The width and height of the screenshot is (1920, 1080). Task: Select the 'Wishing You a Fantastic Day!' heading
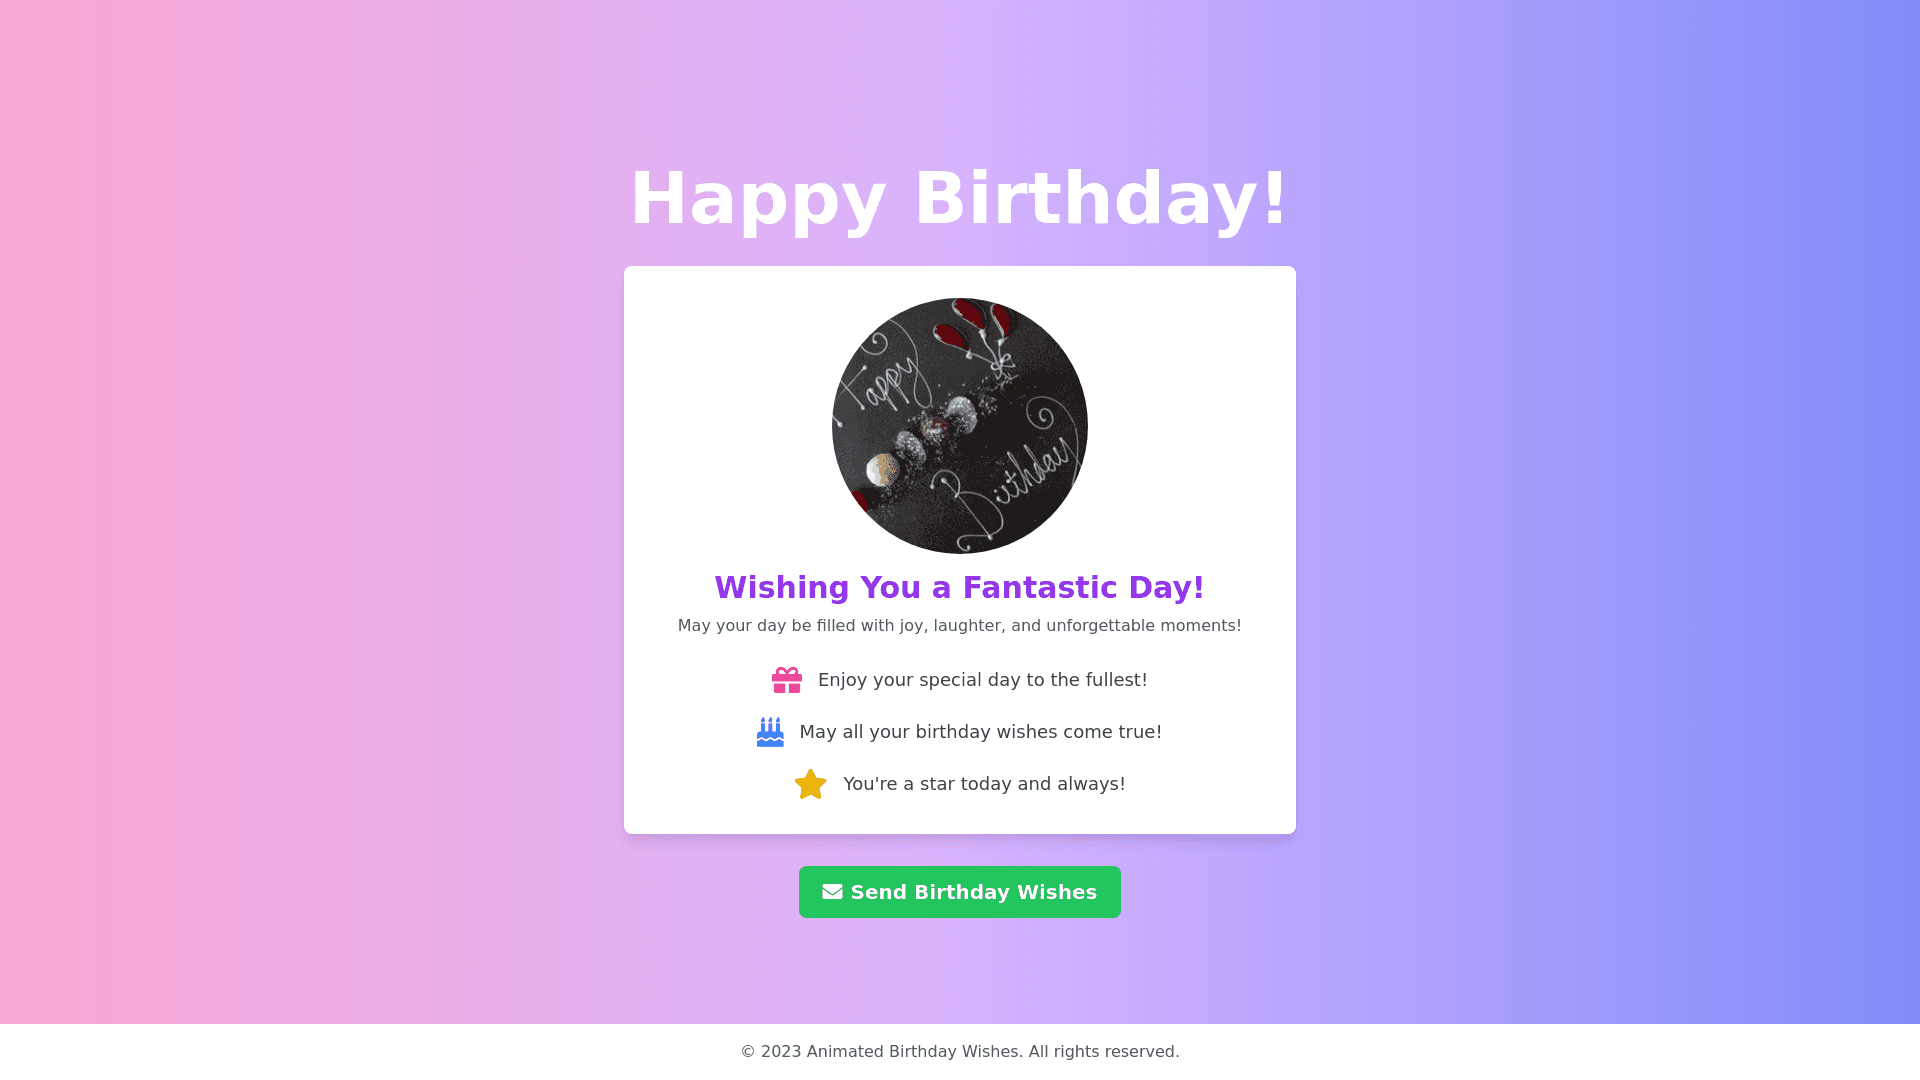click(960, 587)
